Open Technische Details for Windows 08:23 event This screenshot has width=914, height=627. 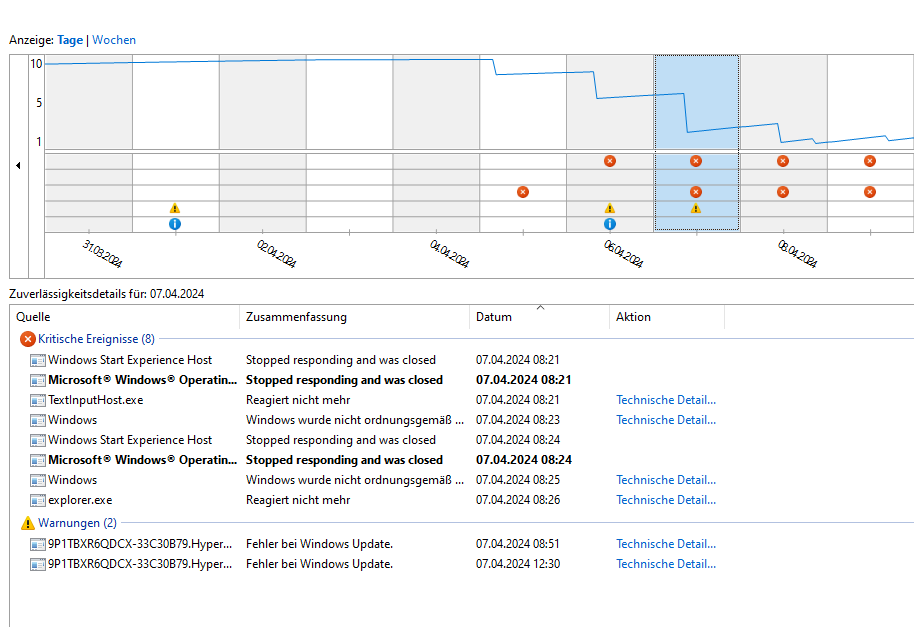tap(666, 420)
